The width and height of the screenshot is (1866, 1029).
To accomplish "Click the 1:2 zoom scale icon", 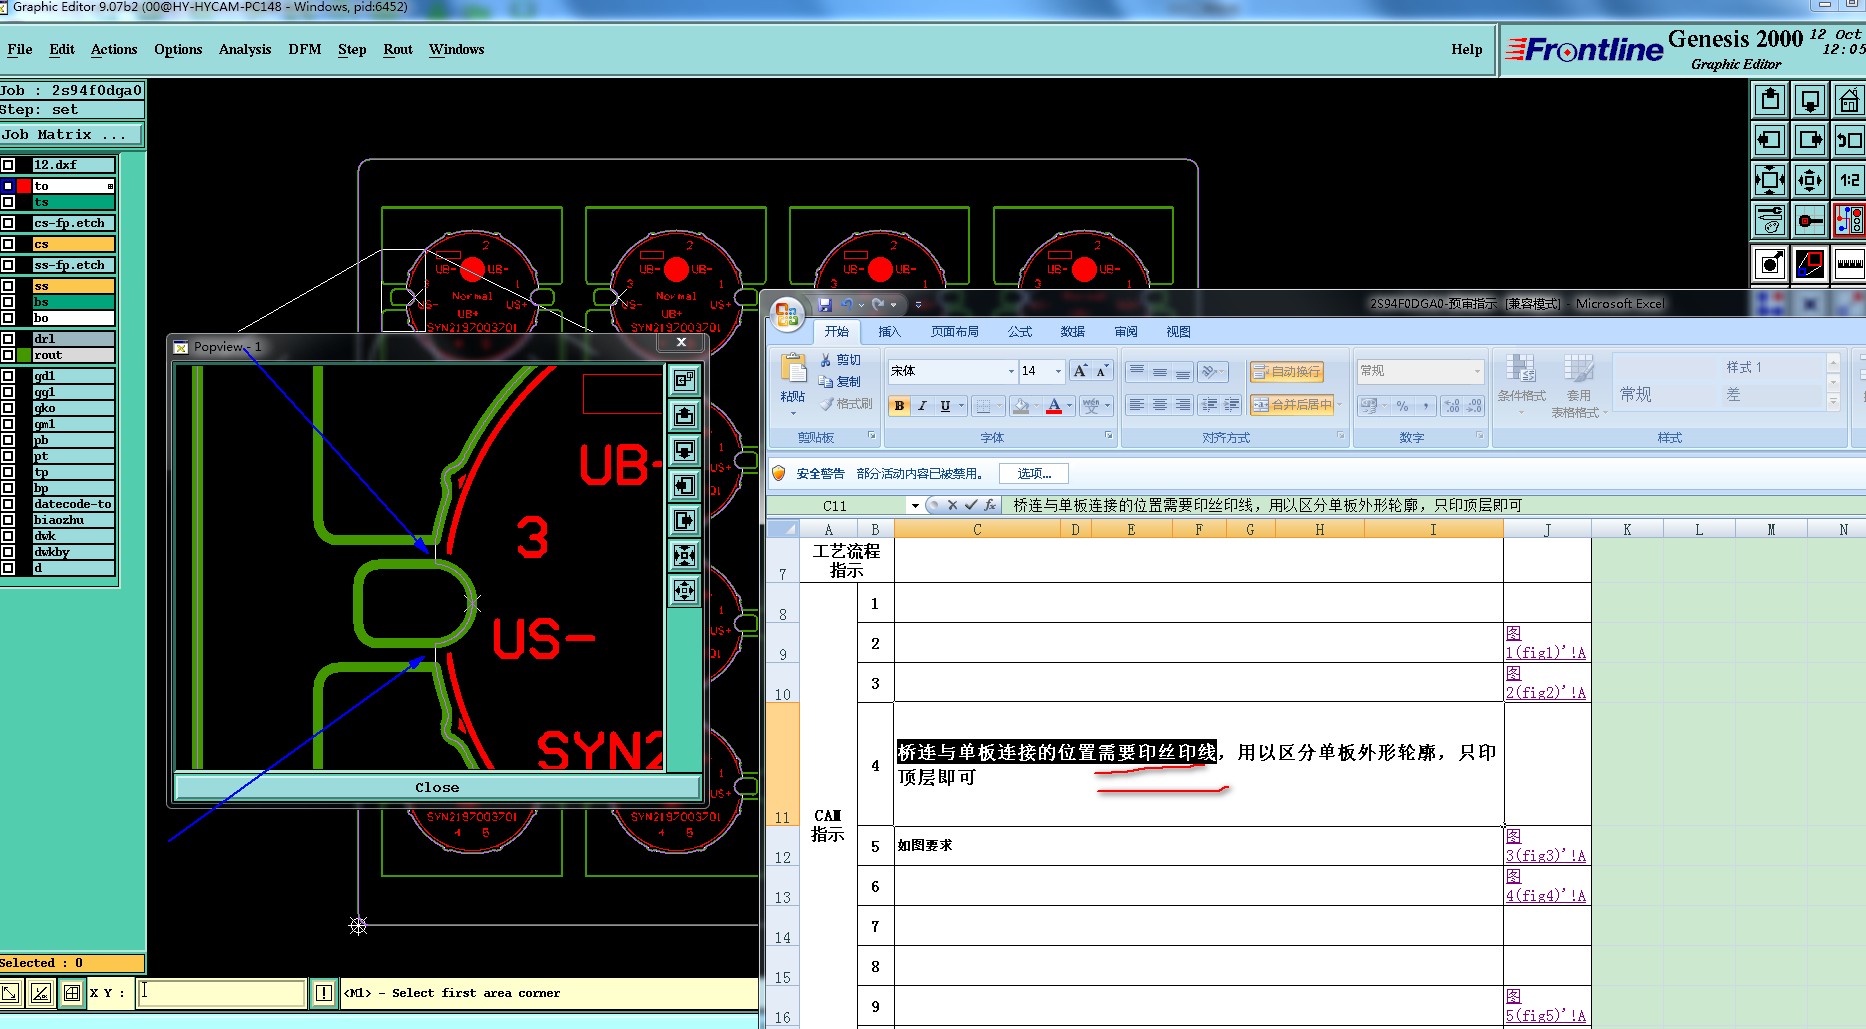I will pos(1849,181).
